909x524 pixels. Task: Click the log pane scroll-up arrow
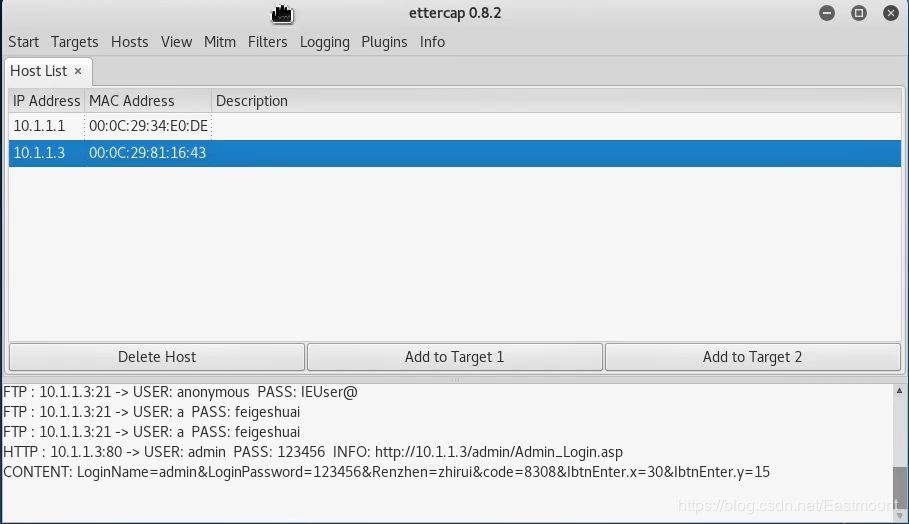[x=900, y=391]
